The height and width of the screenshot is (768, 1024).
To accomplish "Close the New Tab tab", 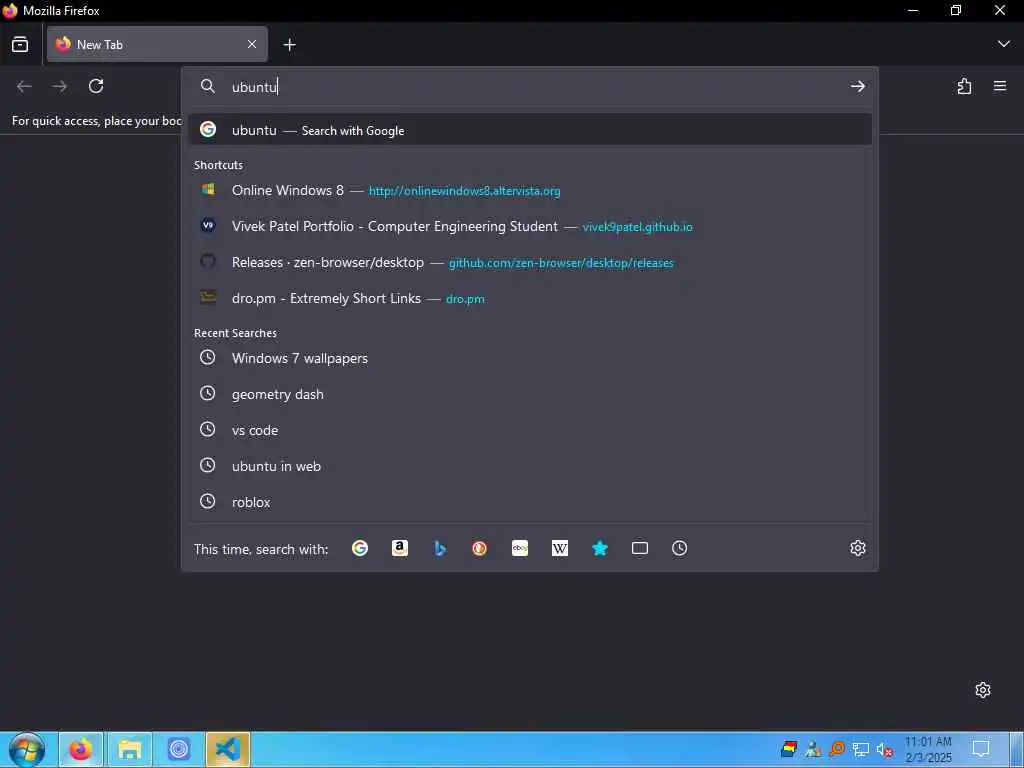I will pyautogui.click(x=252, y=44).
